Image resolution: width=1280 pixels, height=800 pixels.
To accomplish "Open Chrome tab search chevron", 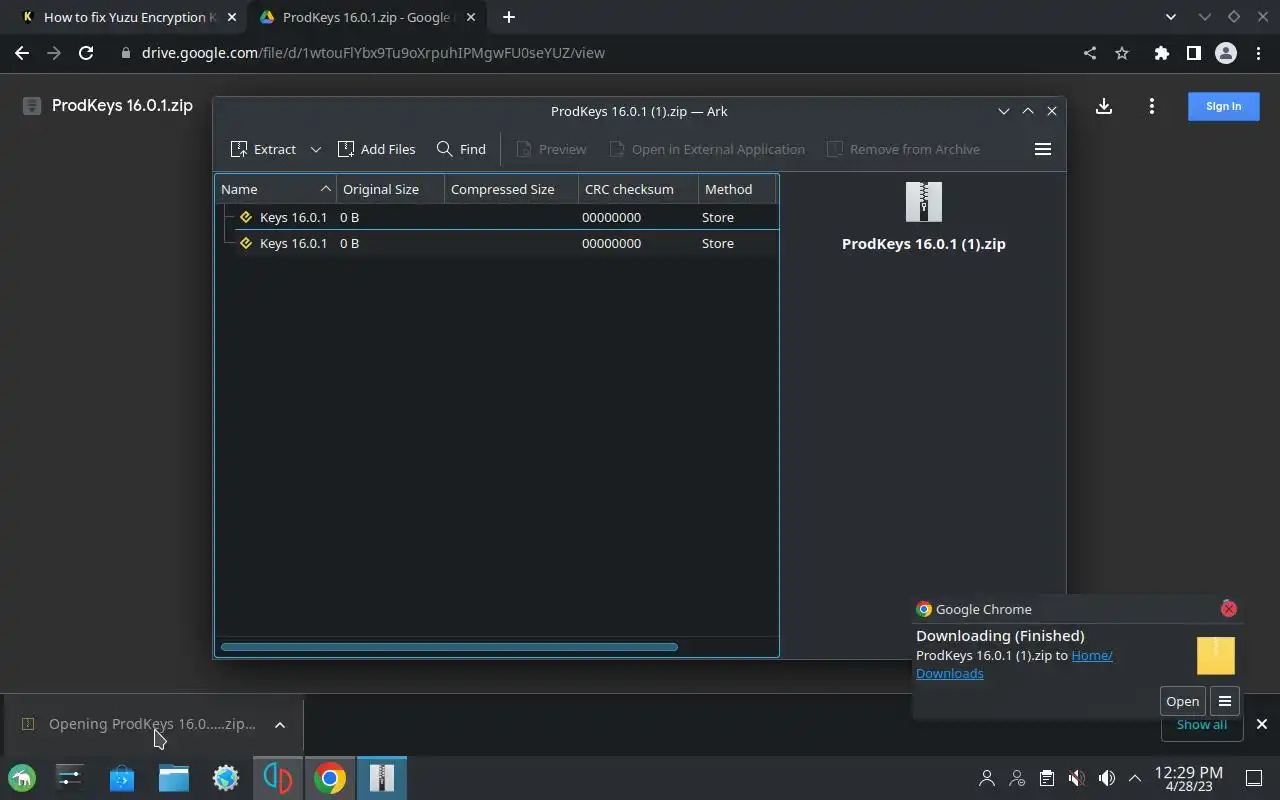I will tap(1171, 17).
